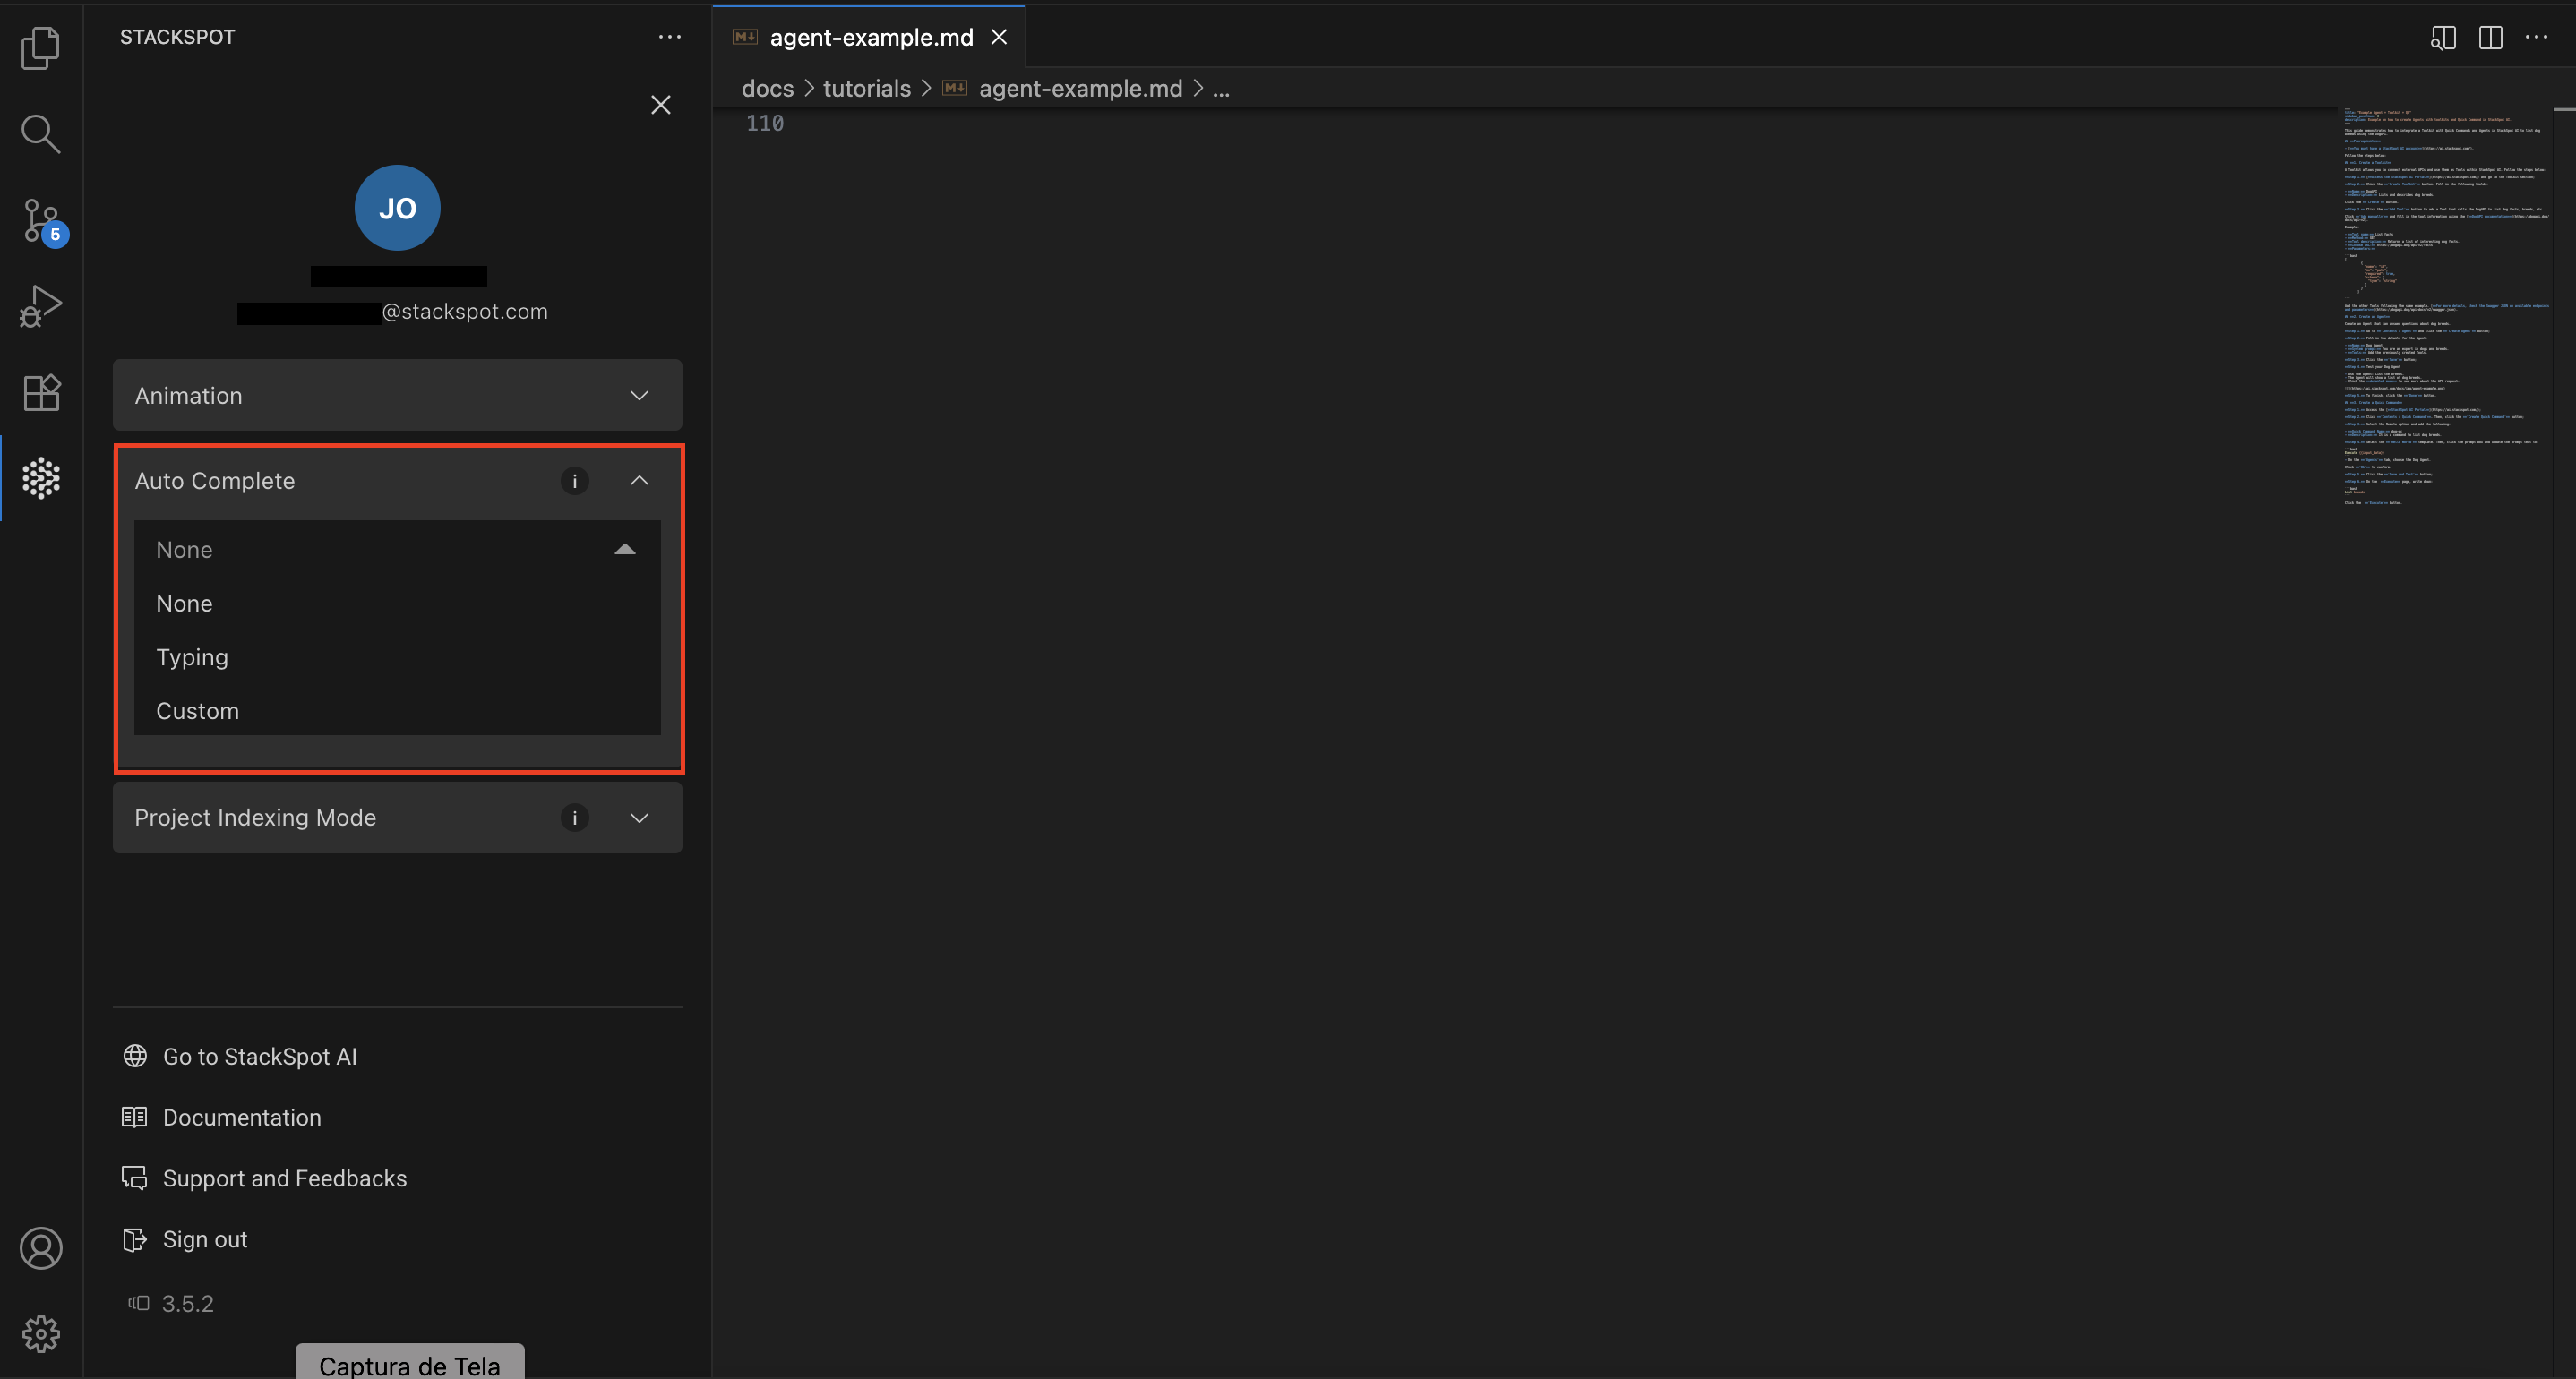Open the Accounts menu
Screen dimensions: 2576x1379
40,1248
